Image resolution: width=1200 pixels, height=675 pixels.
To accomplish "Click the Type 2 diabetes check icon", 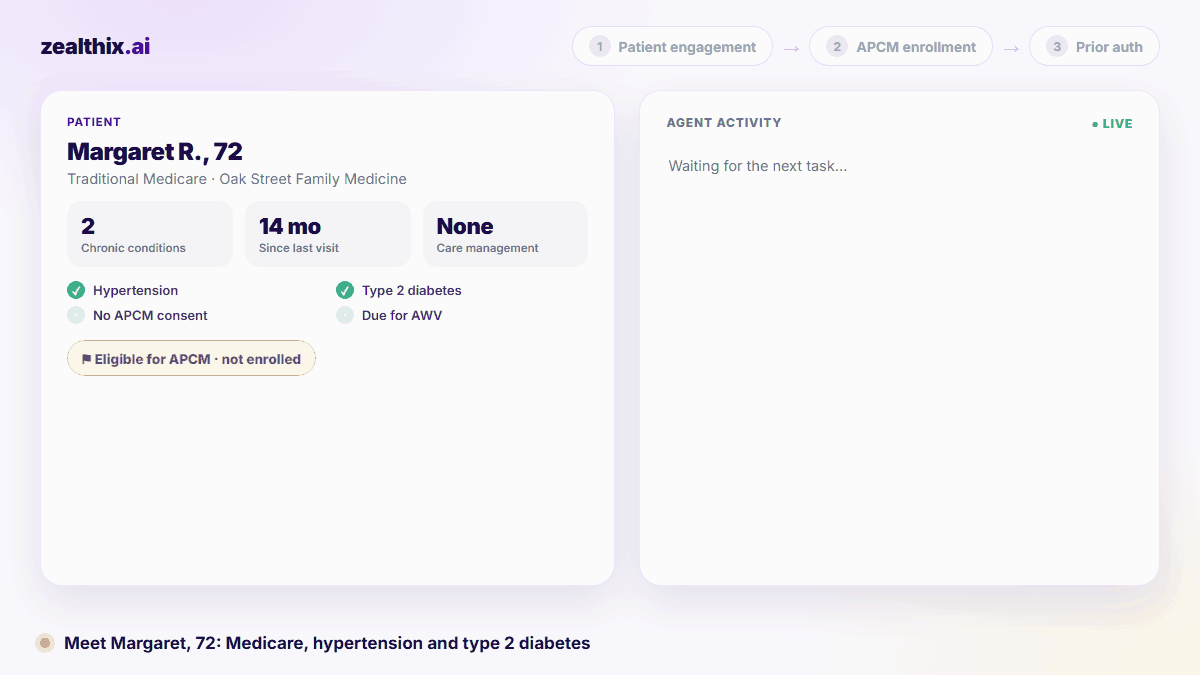I will click(345, 290).
